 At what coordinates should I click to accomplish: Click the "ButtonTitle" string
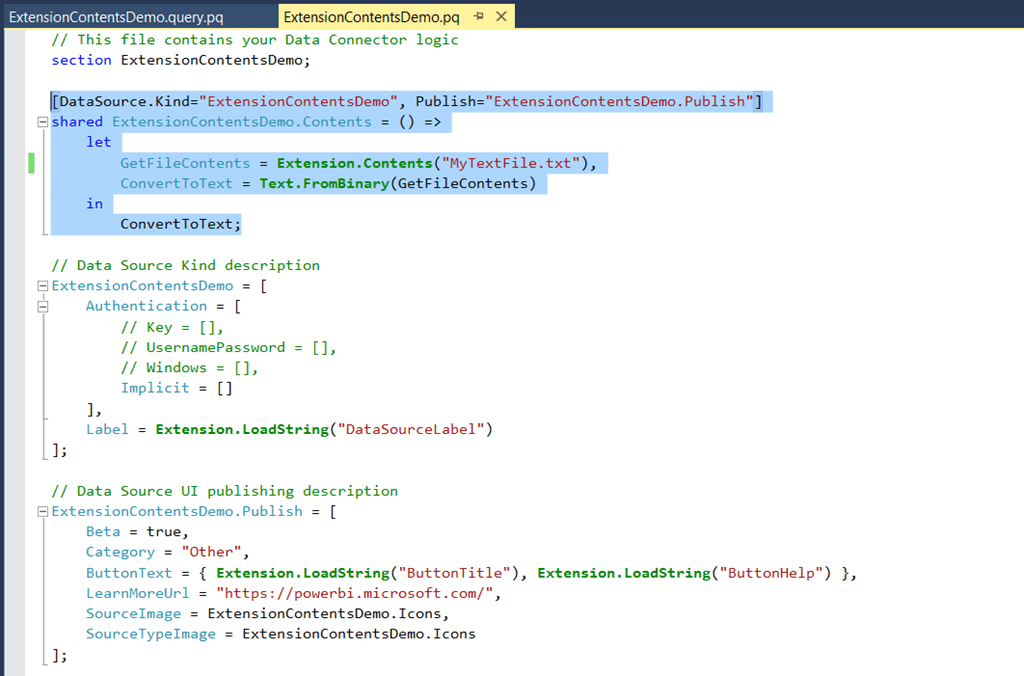pos(454,573)
